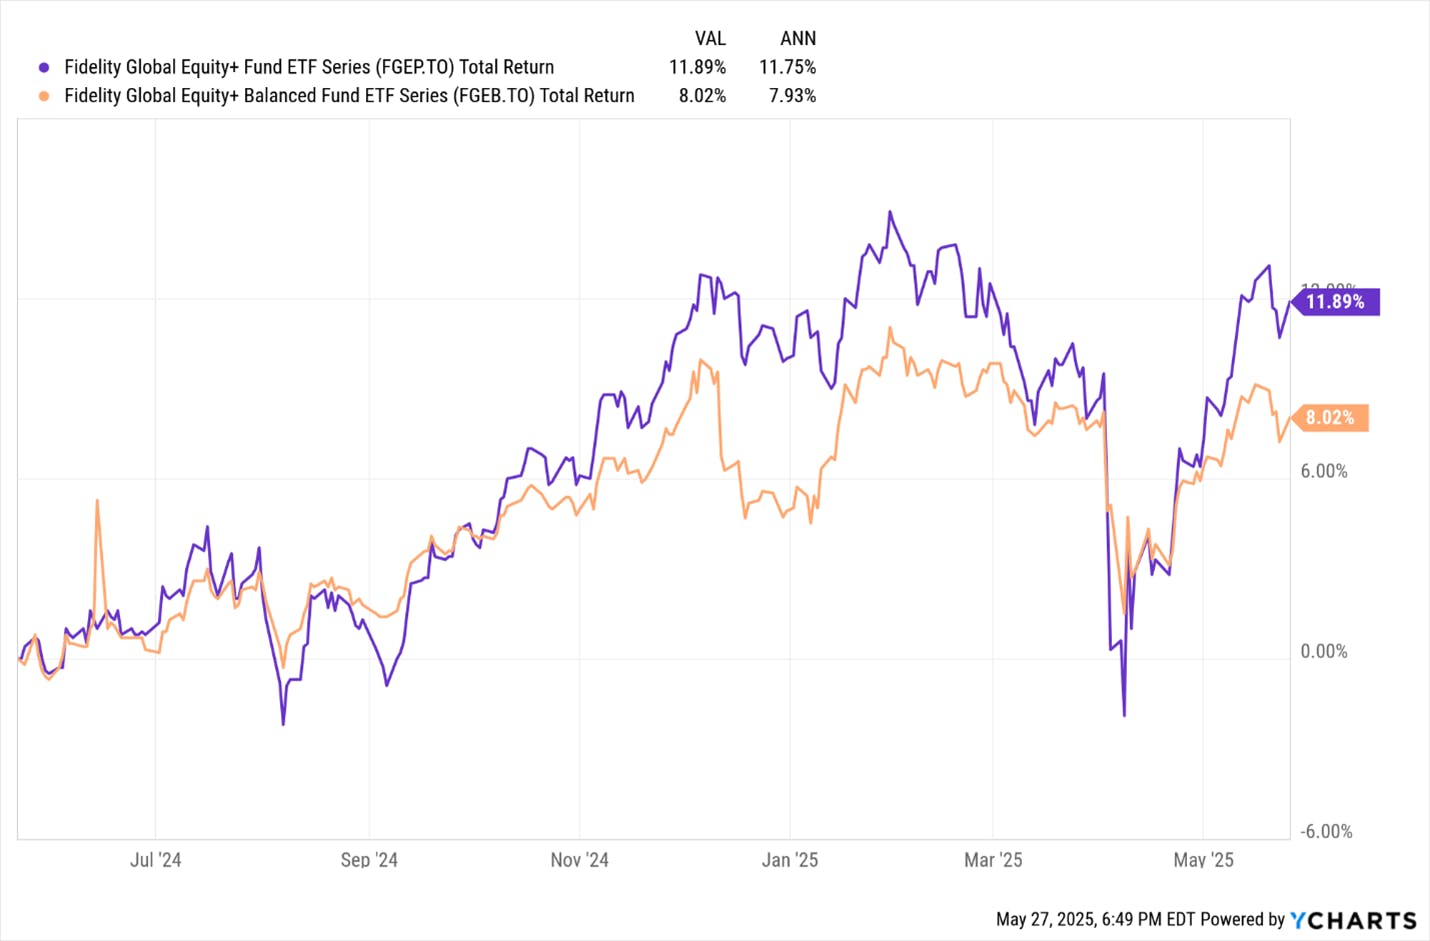
Task: Select the Fidelity Global Equity+ Fund ETF legend label
Action: pyautogui.click(x=309, y=67)
